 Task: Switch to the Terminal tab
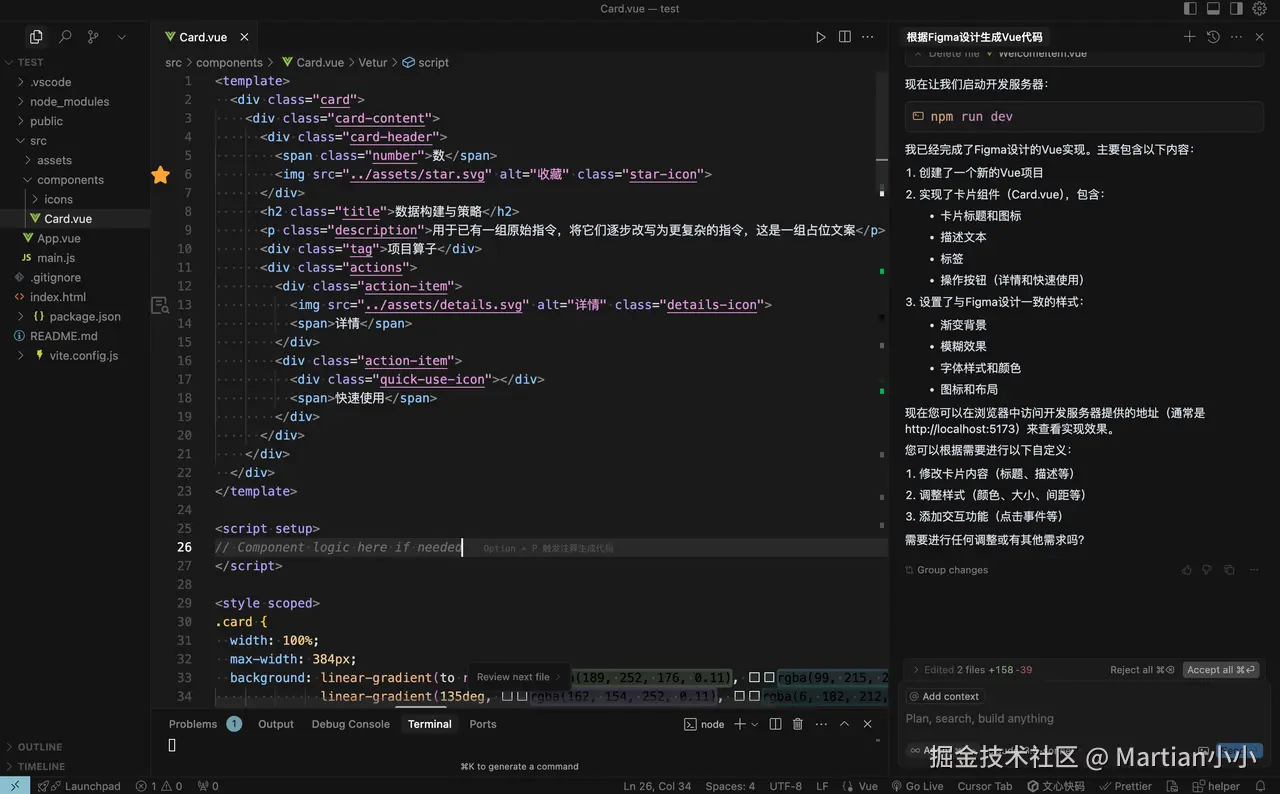click(x=430, y=724)
